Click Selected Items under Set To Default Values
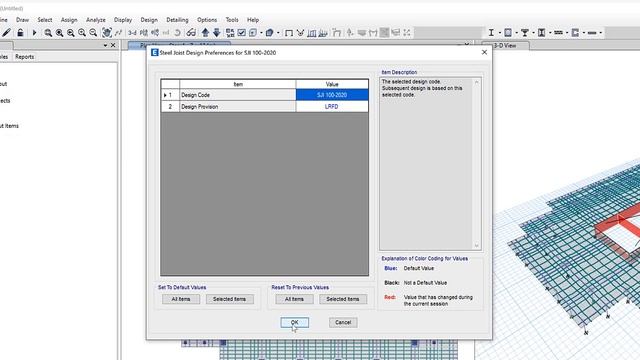Image resolution: width=640 pixels, height=360 pixels. pyautogui.click(x=229, y=299)
